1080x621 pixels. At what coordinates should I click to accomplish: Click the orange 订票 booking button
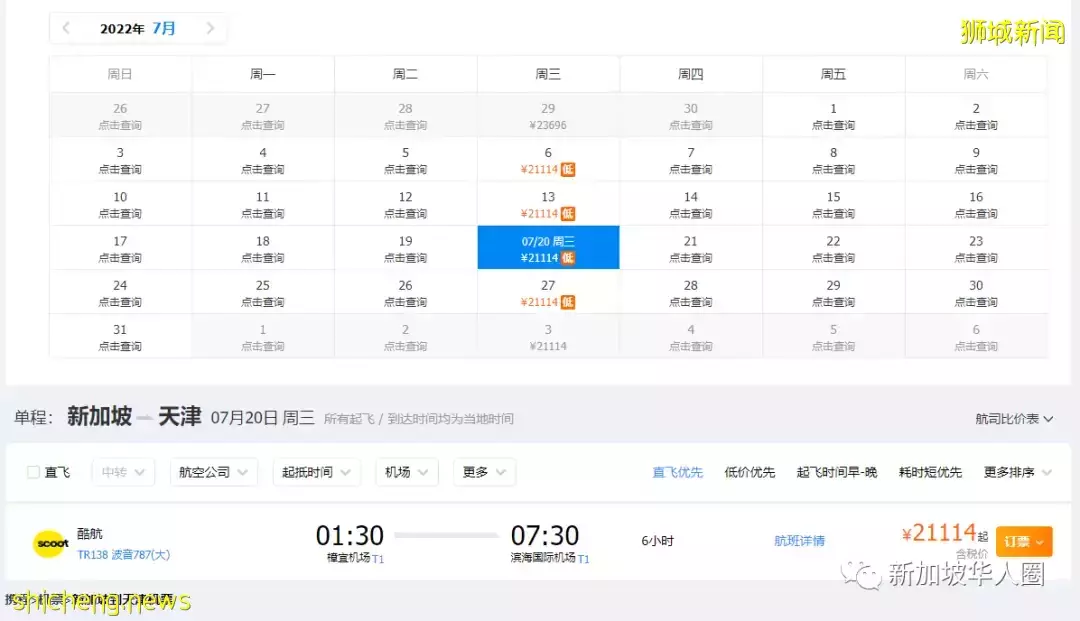(1023, 540)
